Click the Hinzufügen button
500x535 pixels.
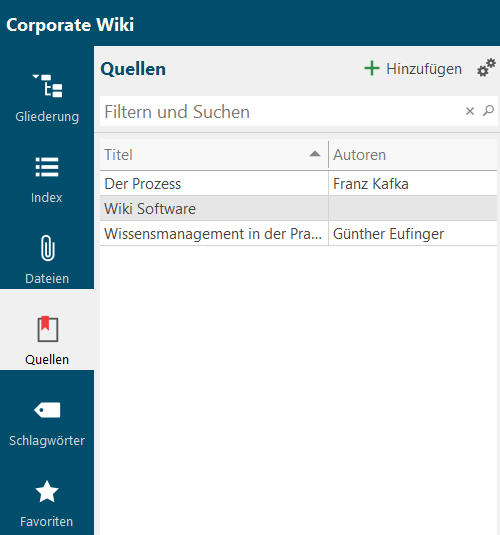tap(413, 69)
